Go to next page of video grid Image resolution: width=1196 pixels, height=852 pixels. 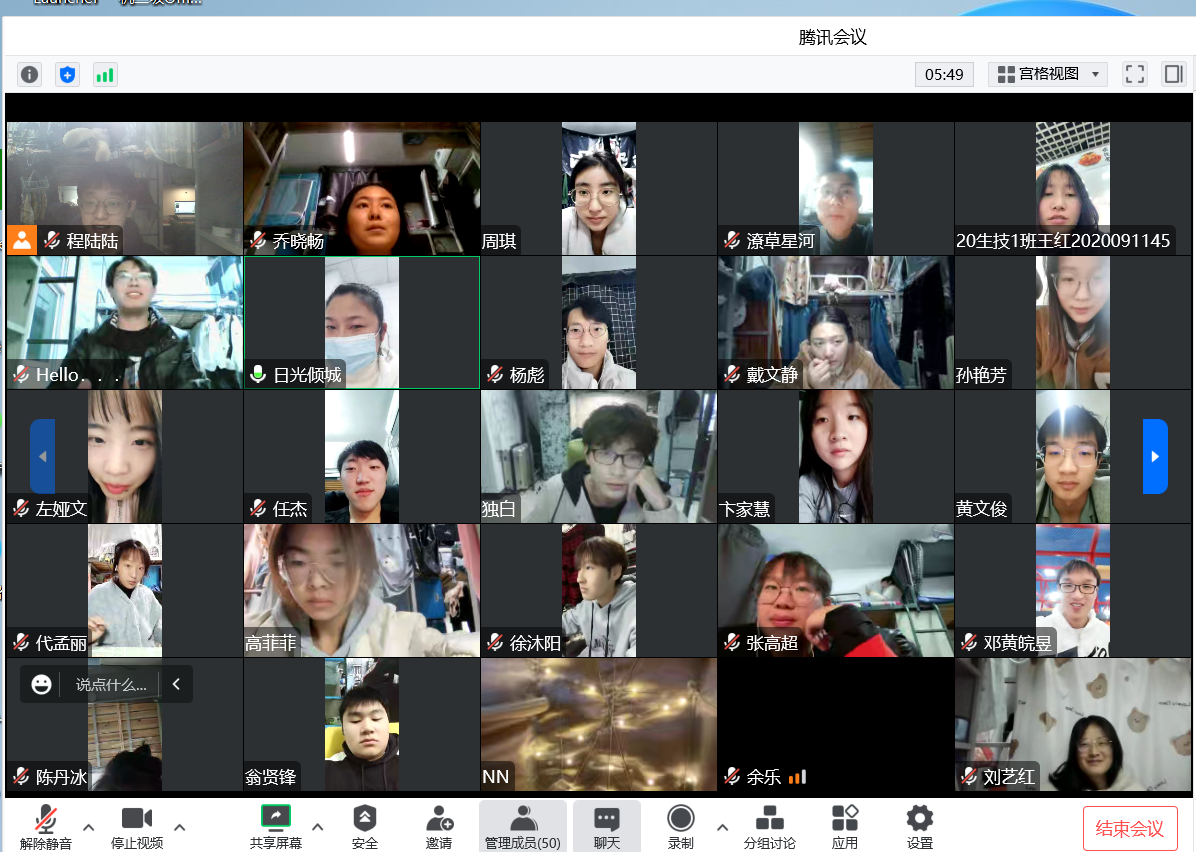pos(1155,456)
